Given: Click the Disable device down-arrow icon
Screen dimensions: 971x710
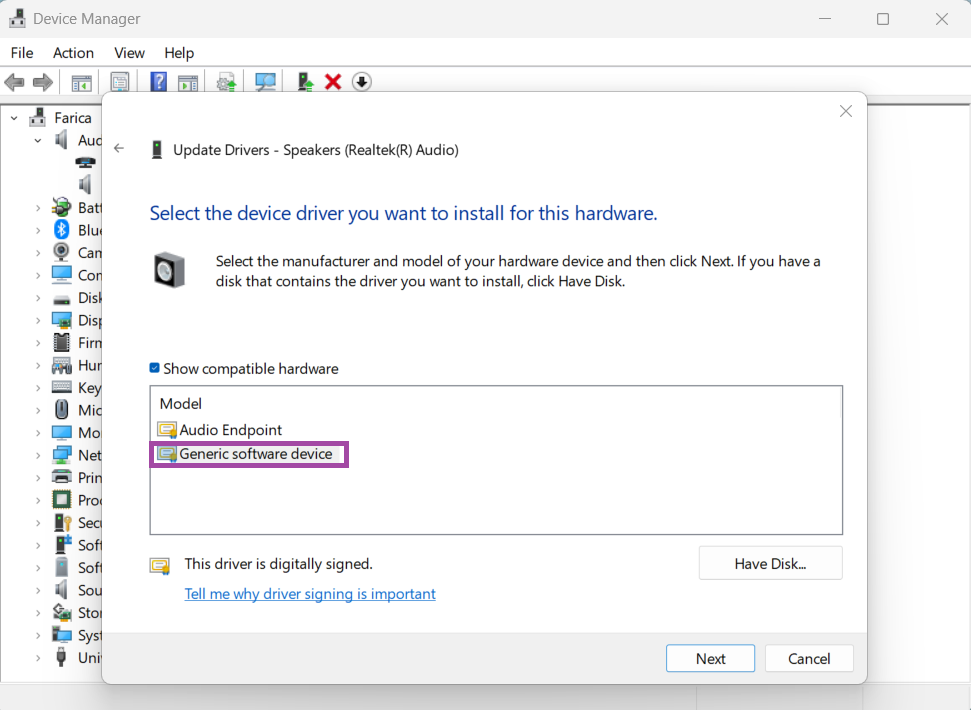Looking at the screenshot, I should pyautogui.click(x=361, y=82).
